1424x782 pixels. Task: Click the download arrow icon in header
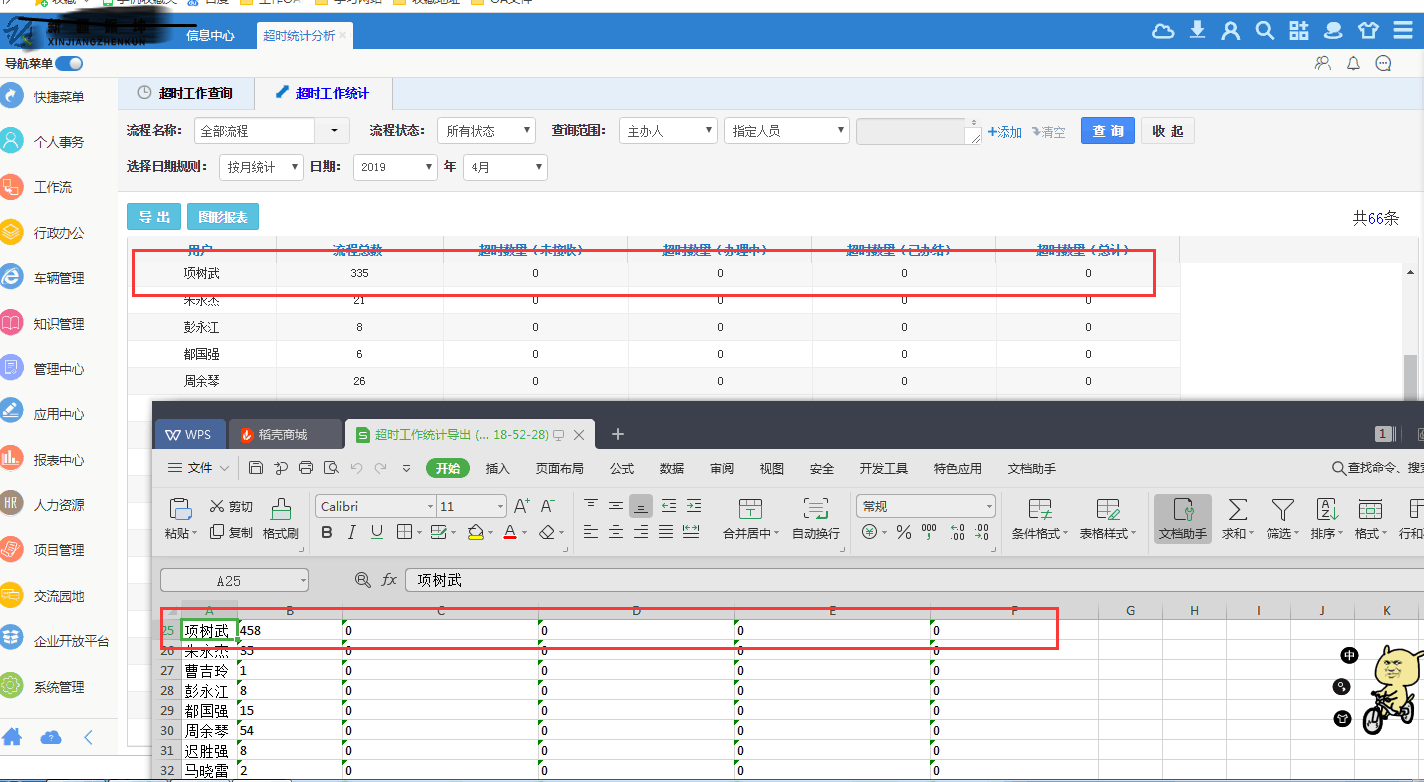point(1197,31)
